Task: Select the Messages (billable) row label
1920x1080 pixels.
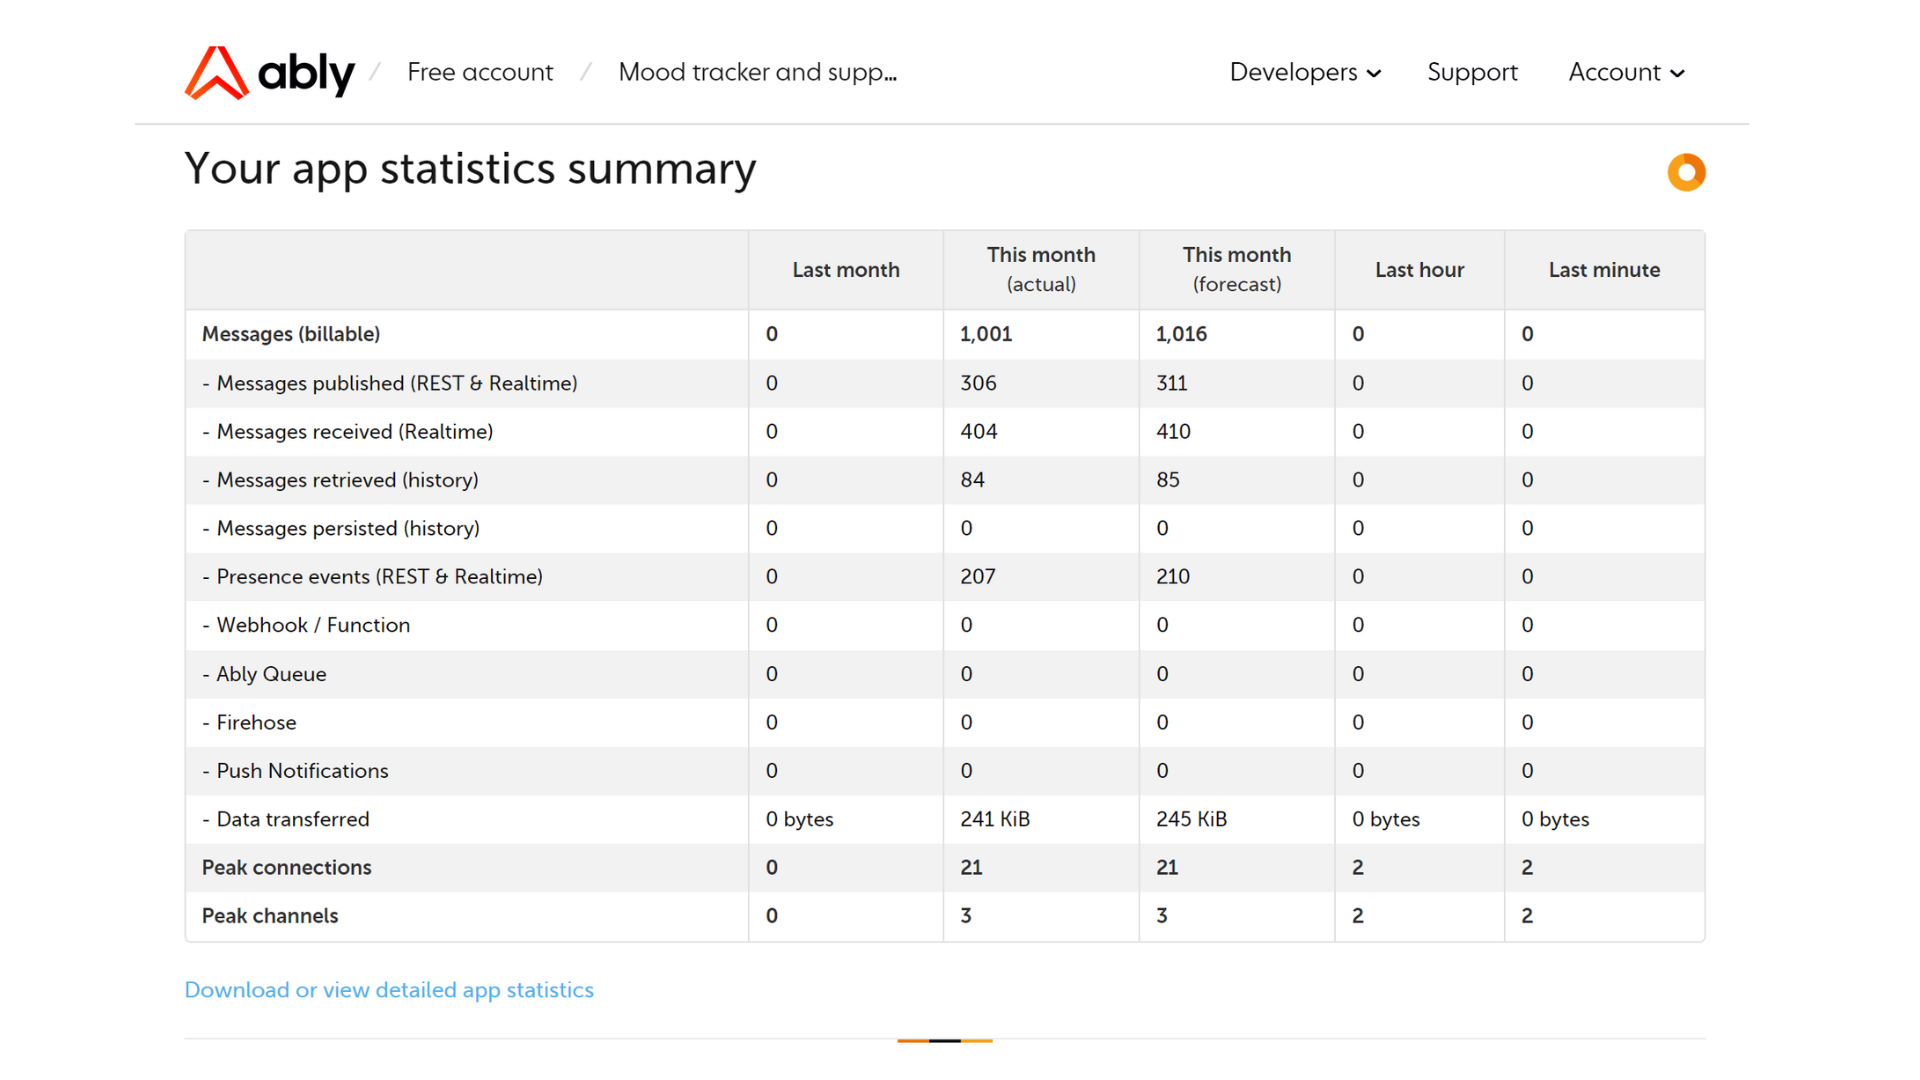Action: coord(291,334)
